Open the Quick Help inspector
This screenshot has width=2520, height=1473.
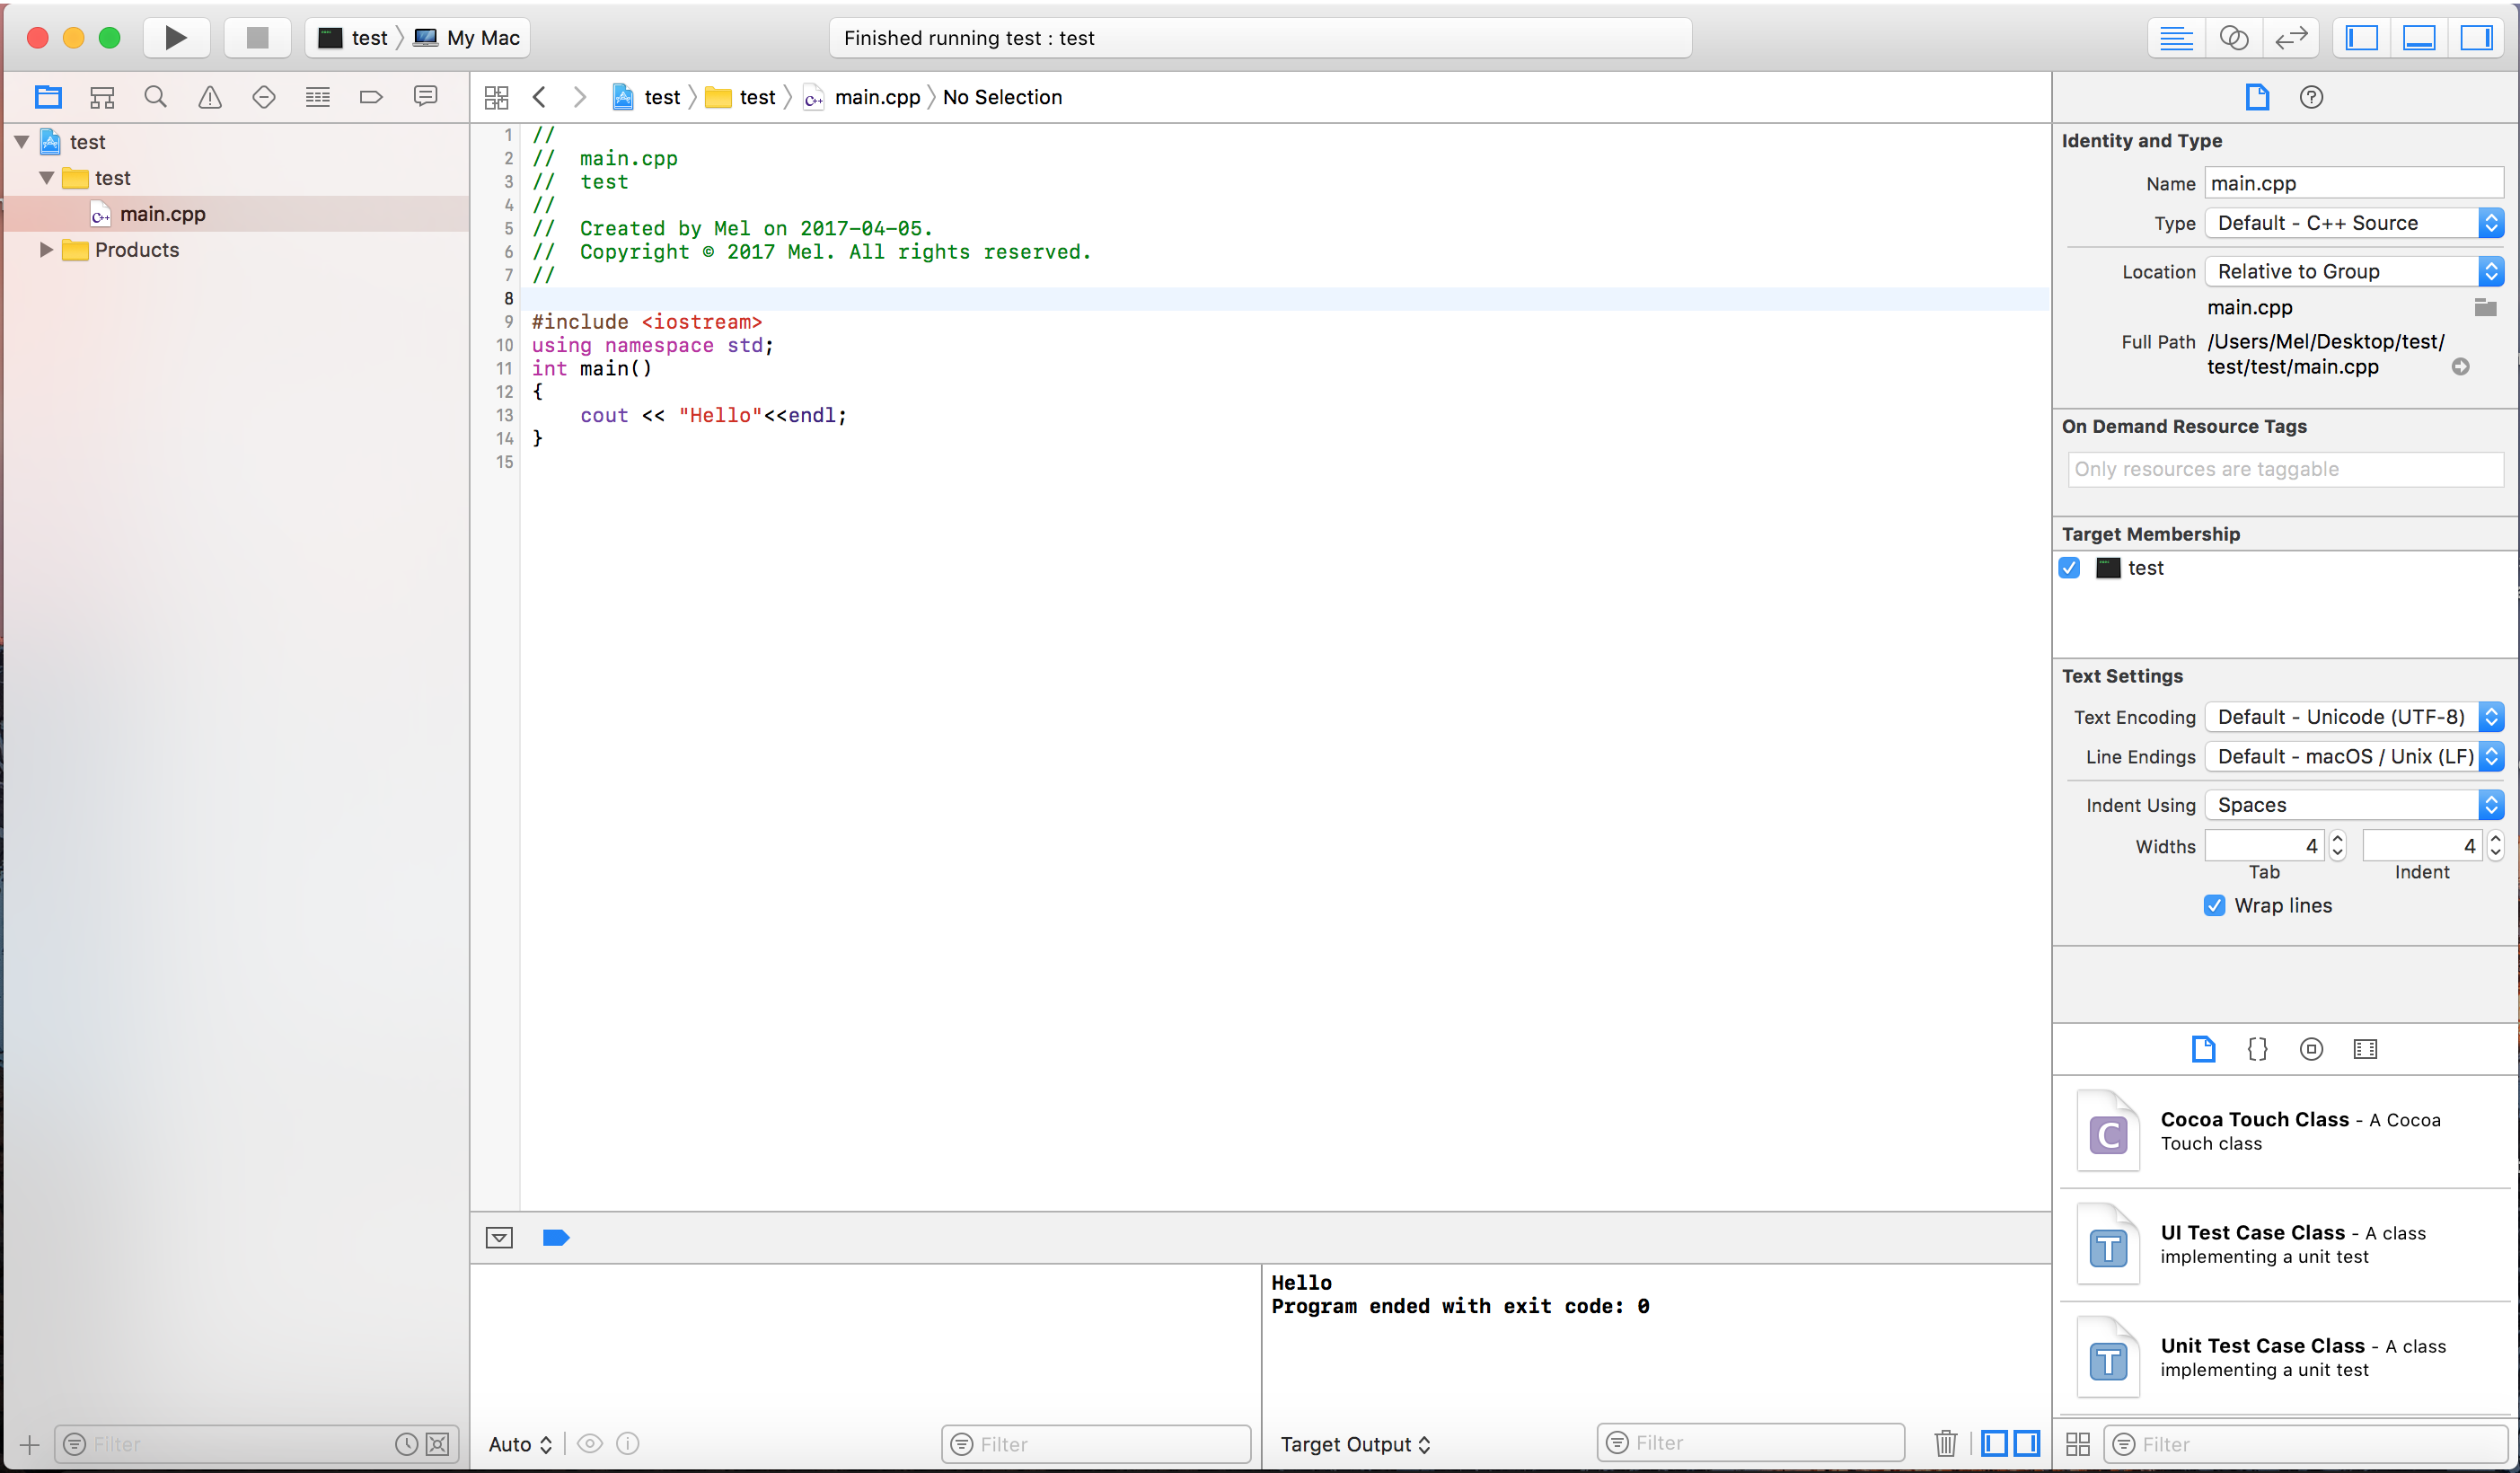tap(2311, 97)
